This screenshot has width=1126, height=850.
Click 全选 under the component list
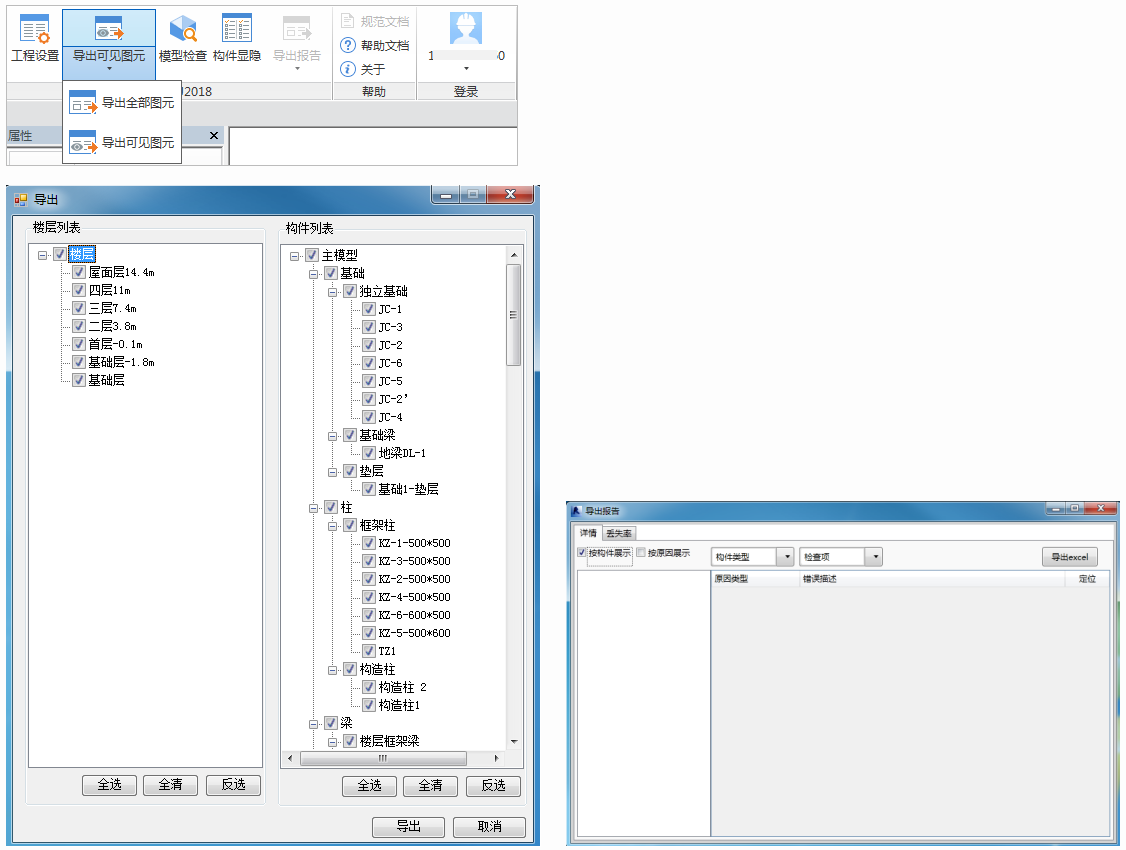coord(369,785)
